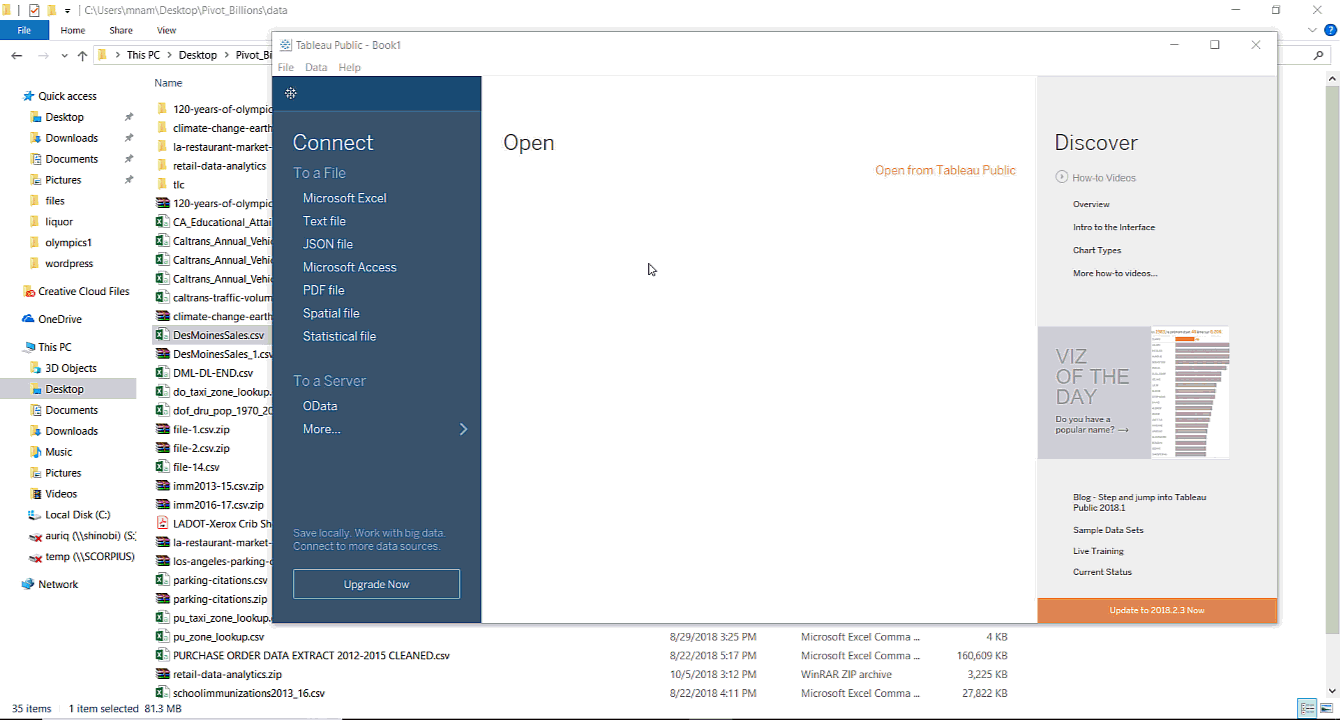Open the Sample Data Sets link
This screenshot has width=1340, height=720.
(x=1108, y=530)
